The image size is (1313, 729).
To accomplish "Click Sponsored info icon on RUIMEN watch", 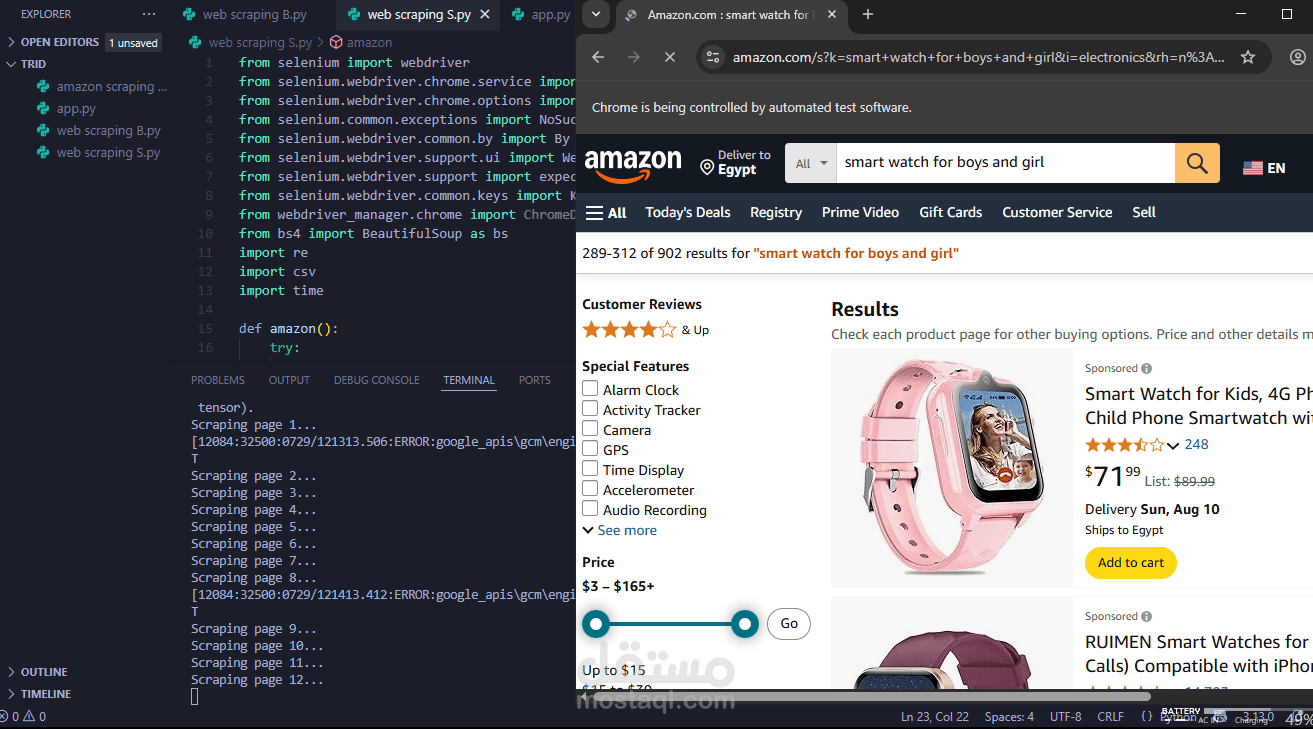I will coord(1146,616).
